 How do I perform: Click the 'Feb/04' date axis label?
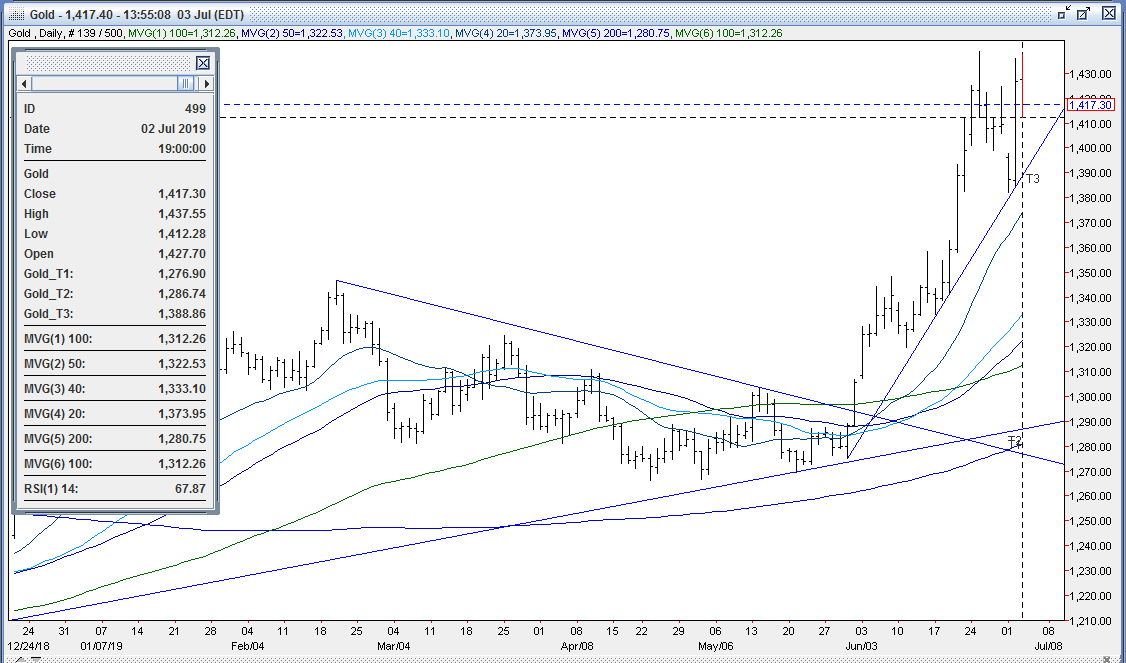[248, 646]
